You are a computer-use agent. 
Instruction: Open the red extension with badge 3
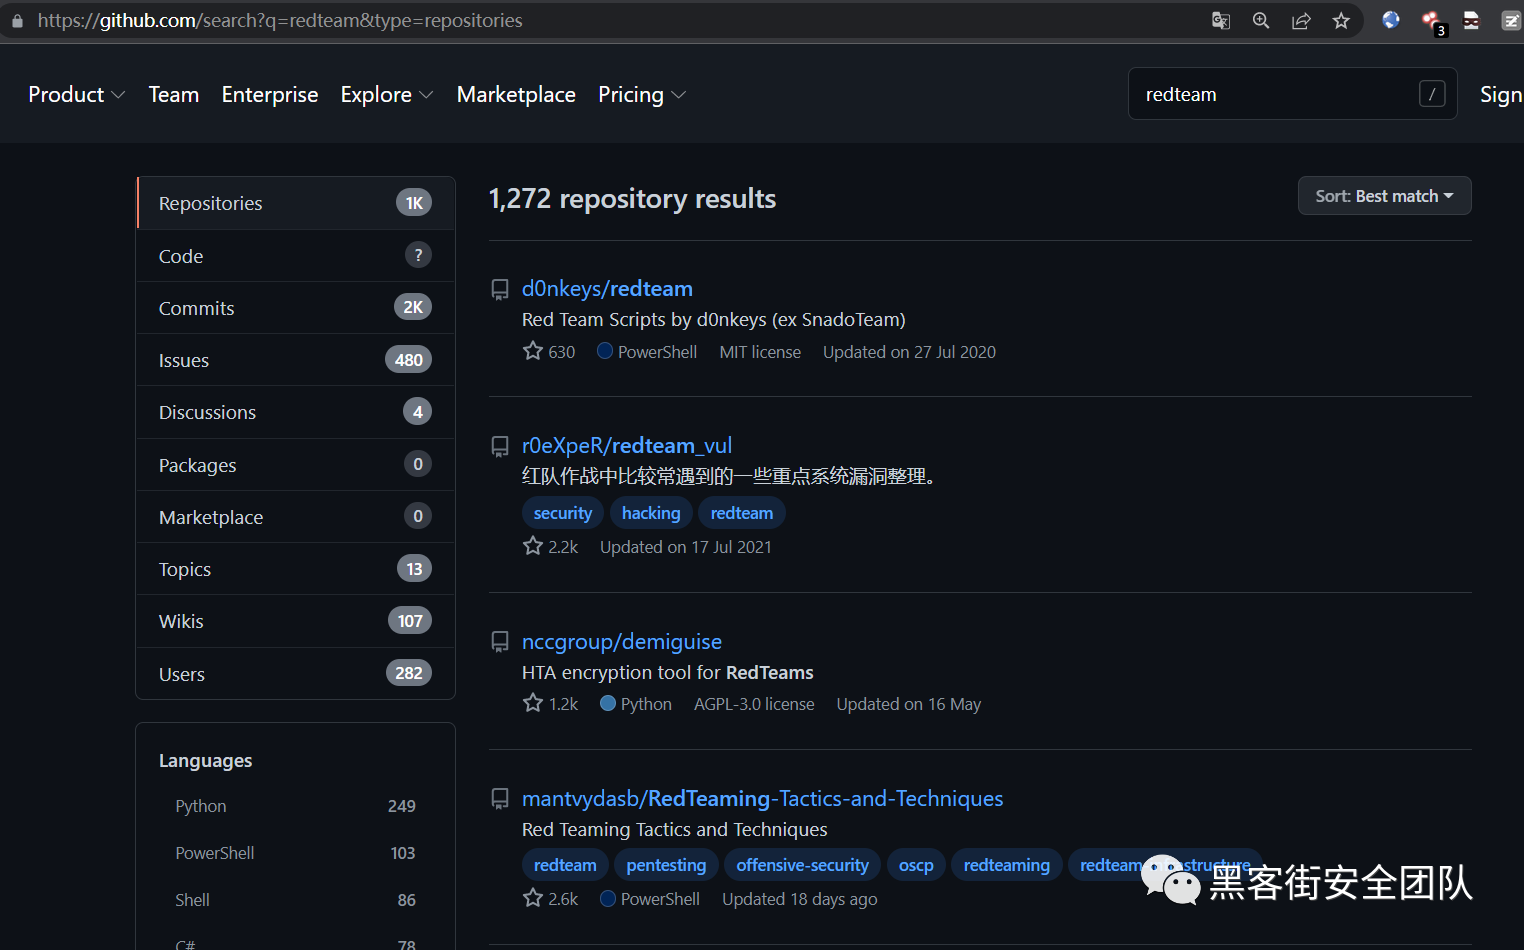1432,22
